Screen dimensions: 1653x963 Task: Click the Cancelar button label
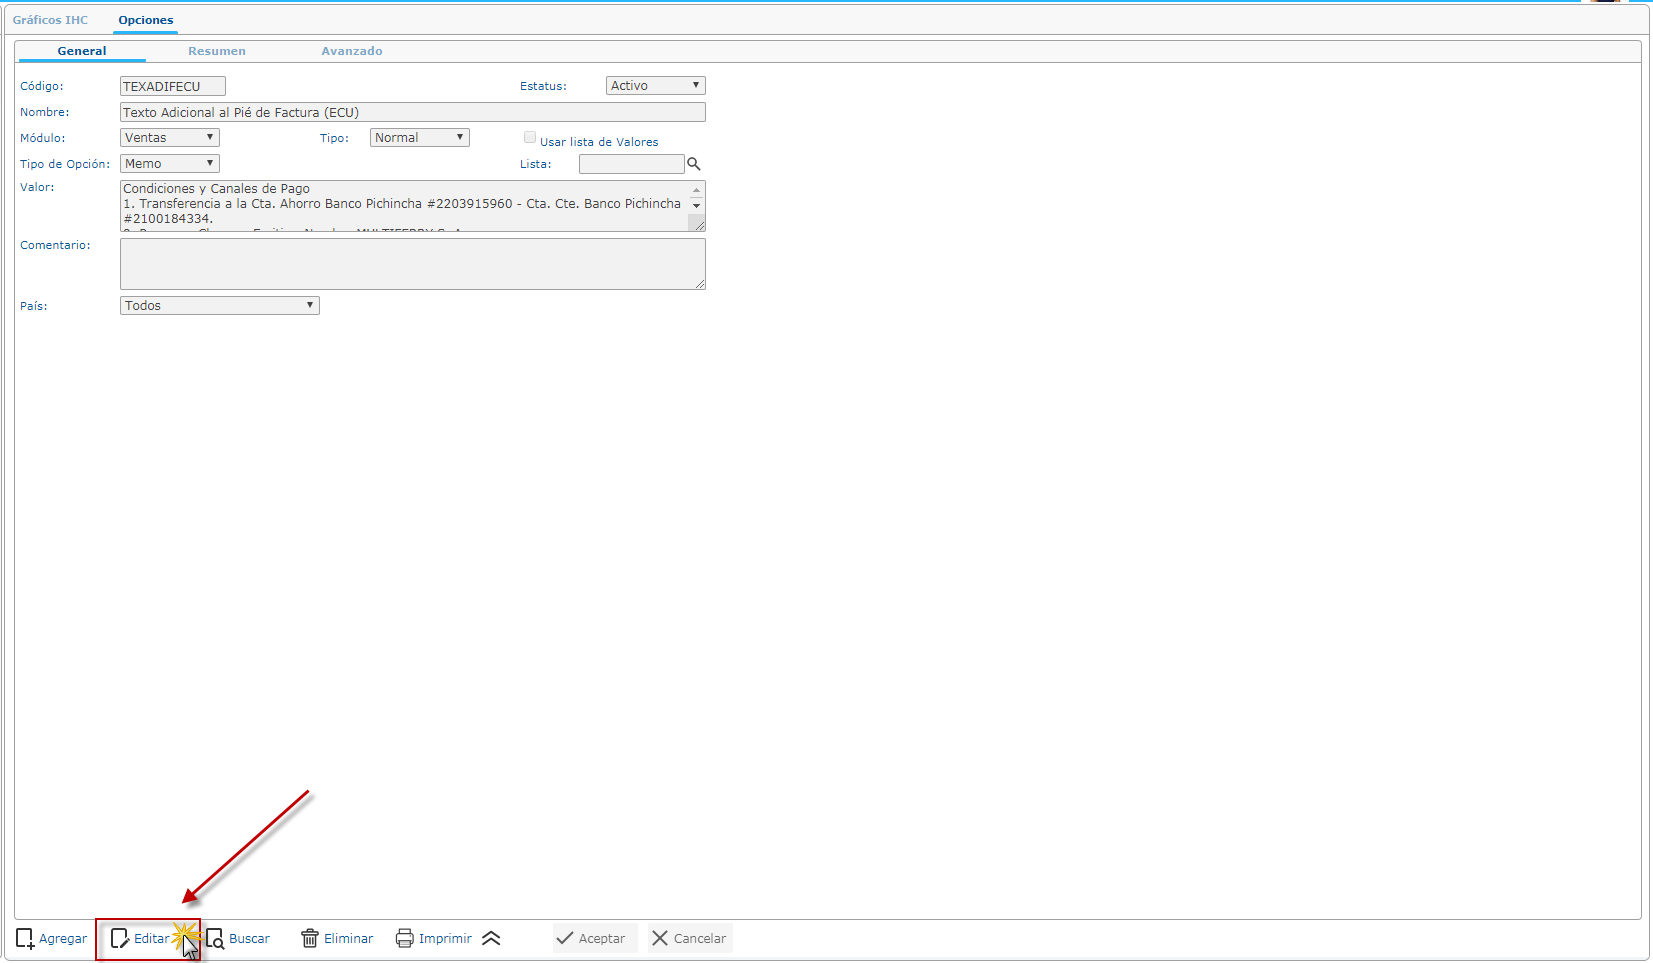pos(700,939)
